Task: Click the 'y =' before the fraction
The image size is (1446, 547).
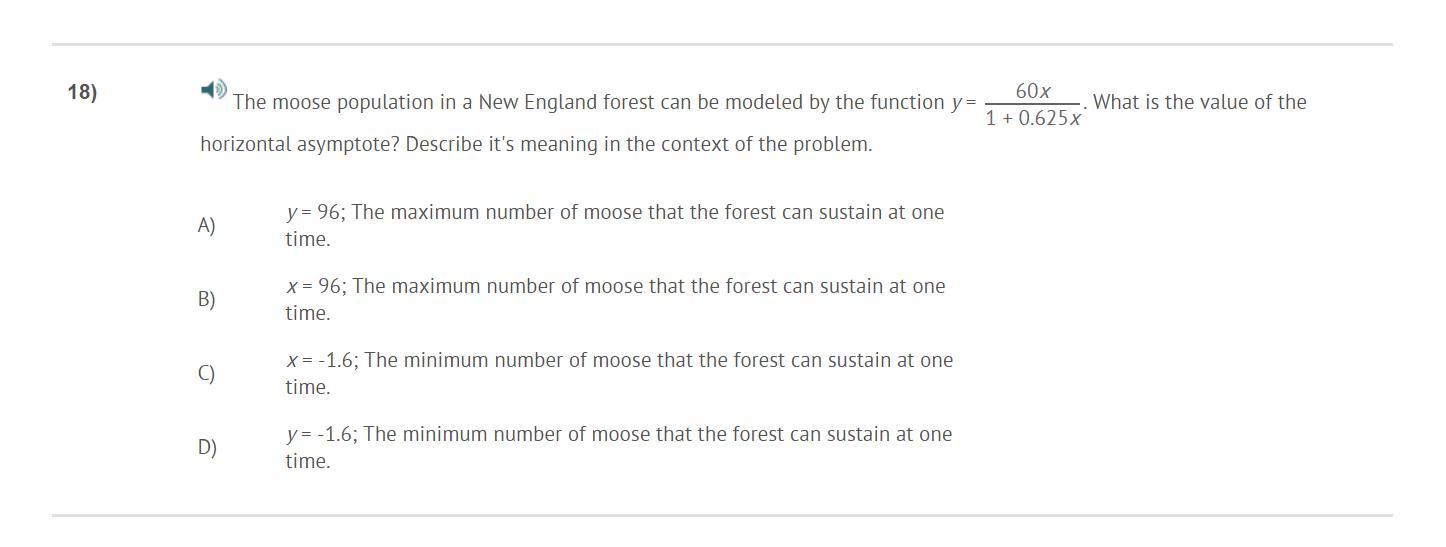Action: click(964, 102)
